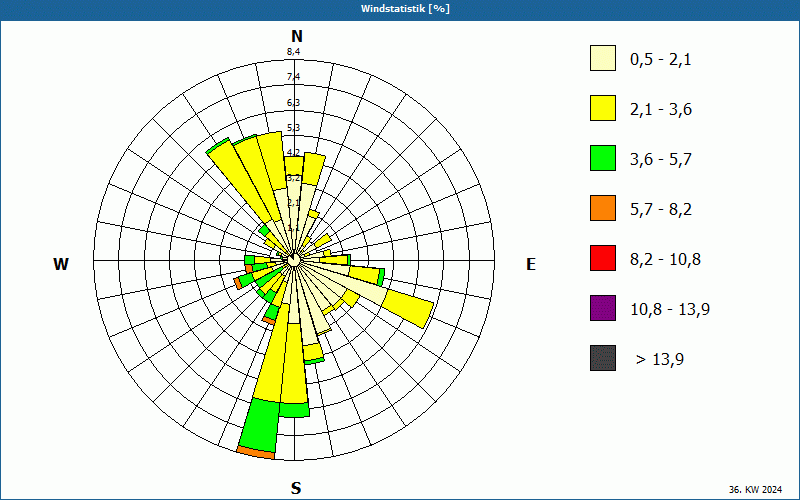Click the dark gray > 13,9 legend swatch
800x500 pixels.
(603, 358)
